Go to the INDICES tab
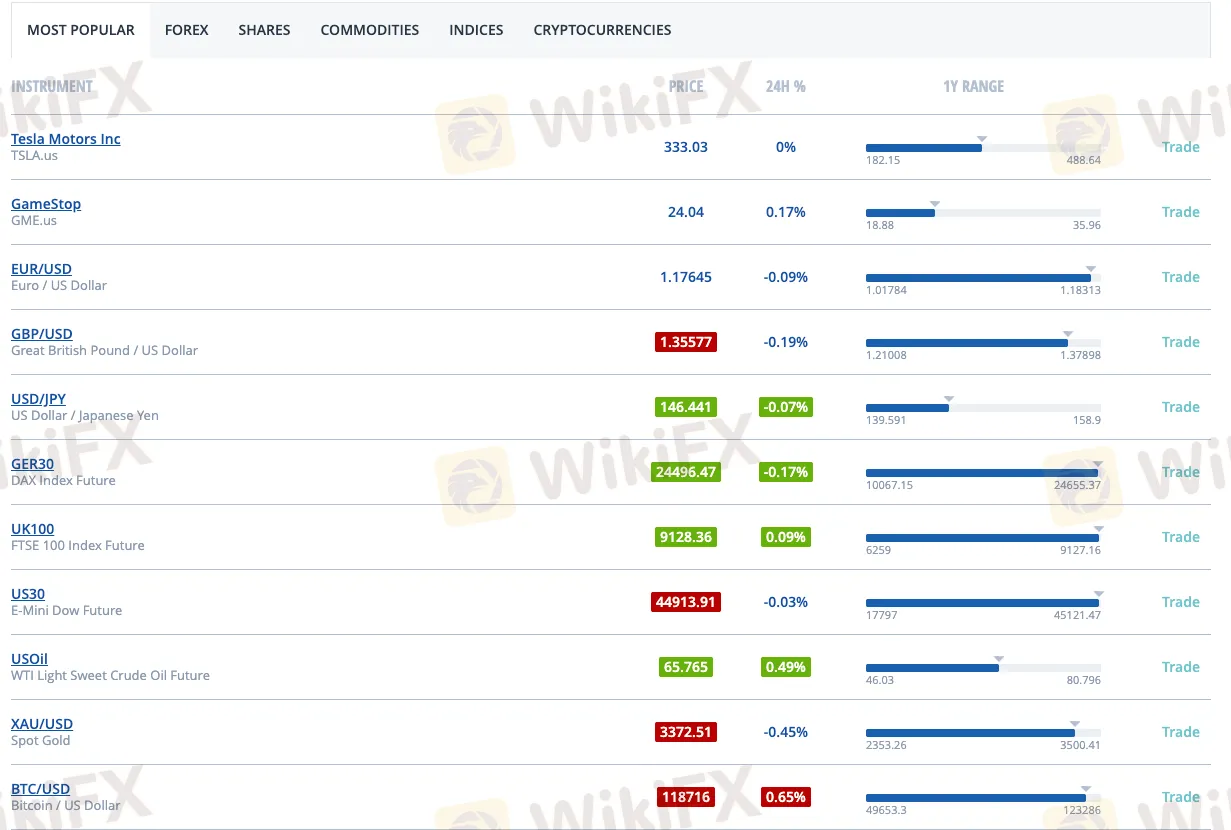Viewport: 1231px width, 830px height. point(476,30)
